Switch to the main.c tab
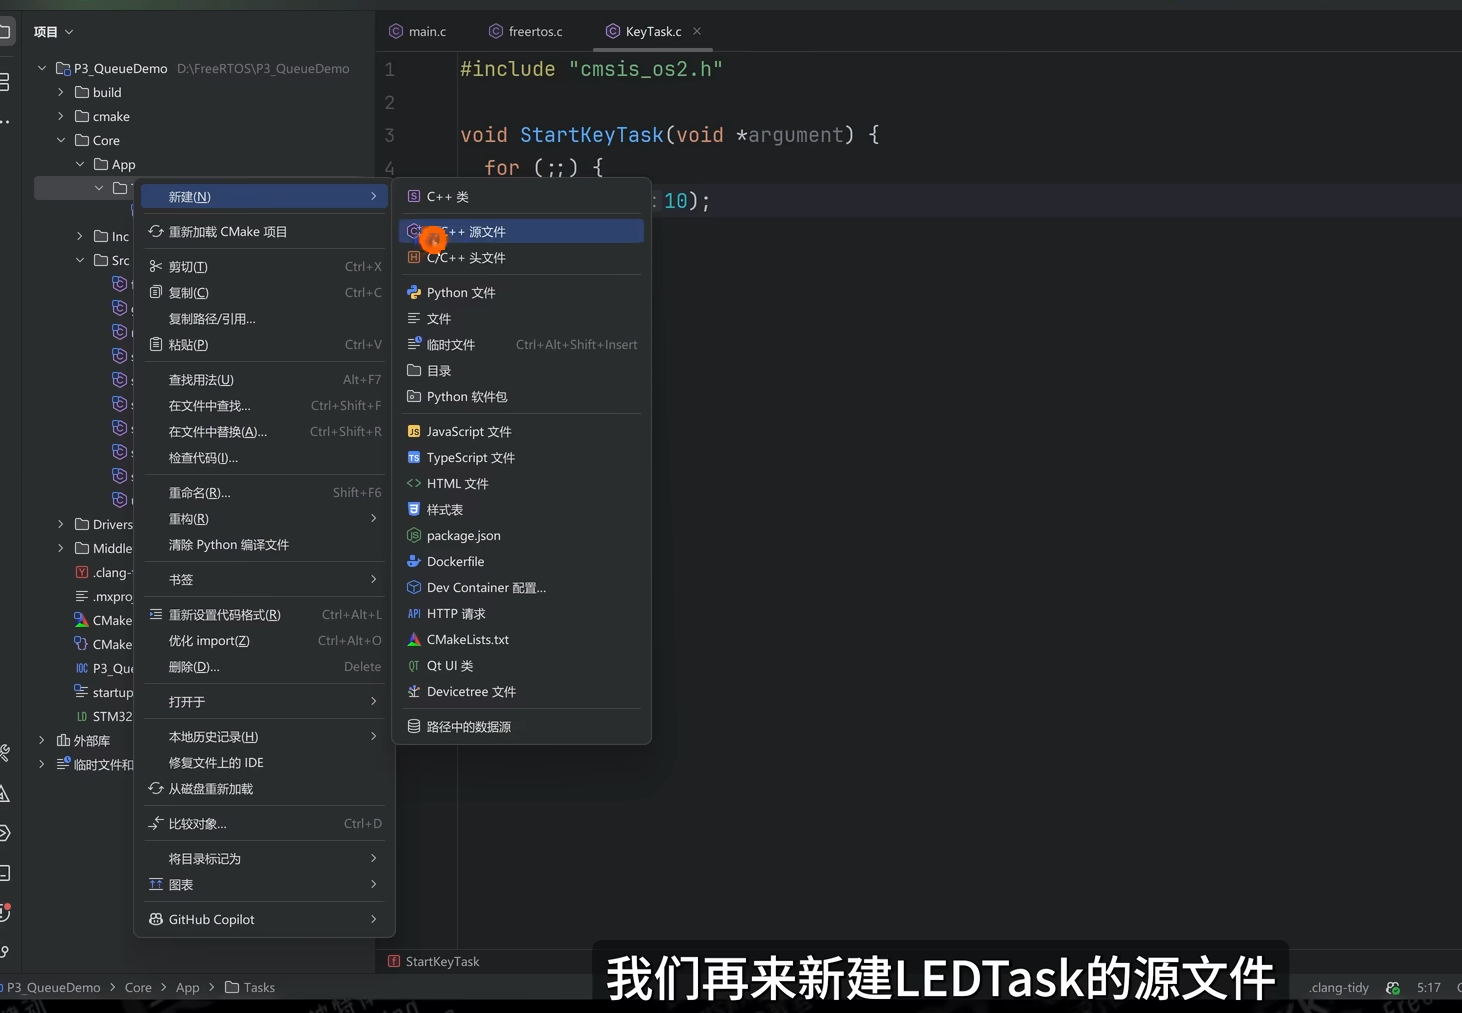This screenshot has height=1013, width=1462. [x=418, y=31]
